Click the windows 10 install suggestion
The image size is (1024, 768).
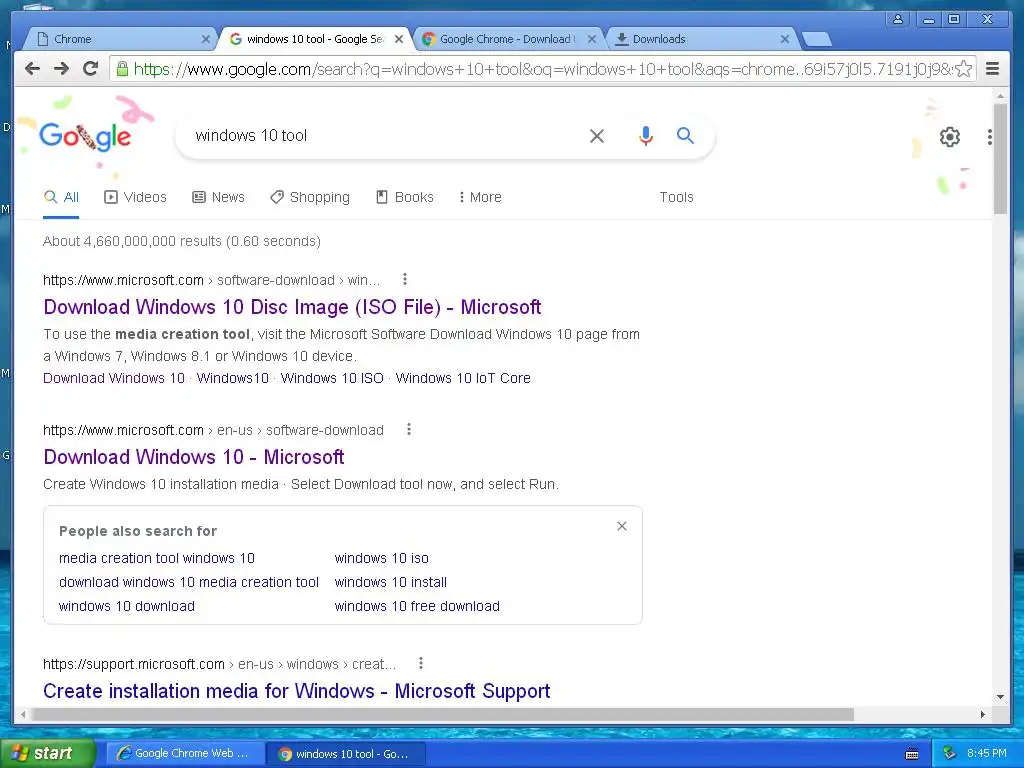(391, 583)
